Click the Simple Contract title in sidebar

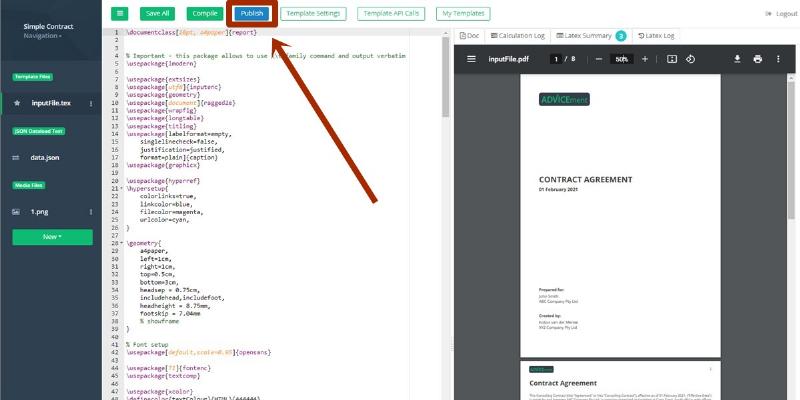click(48, 27)
